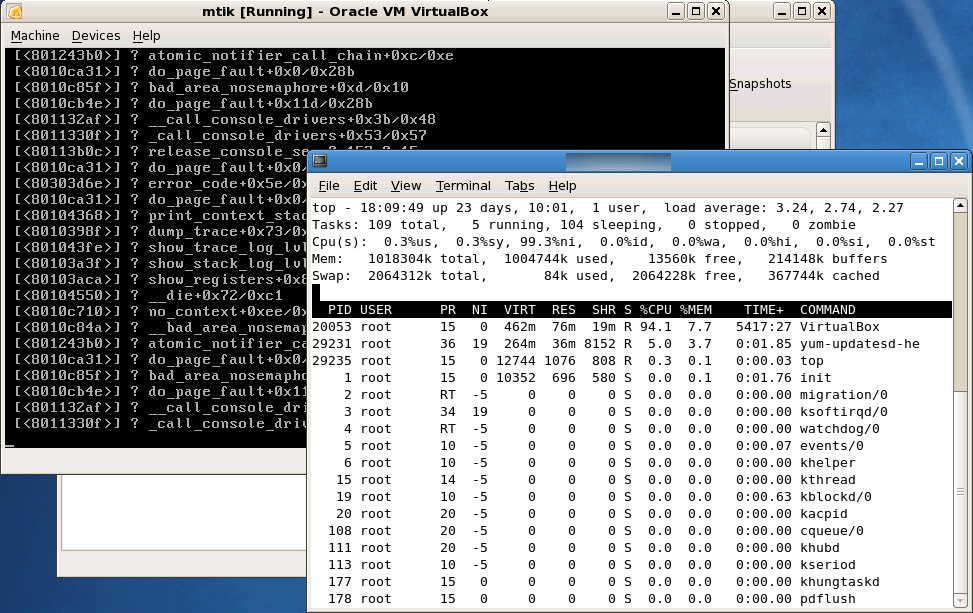Click the kseriod process name
This screenshot has width=973, height=613.
[828, 565]
